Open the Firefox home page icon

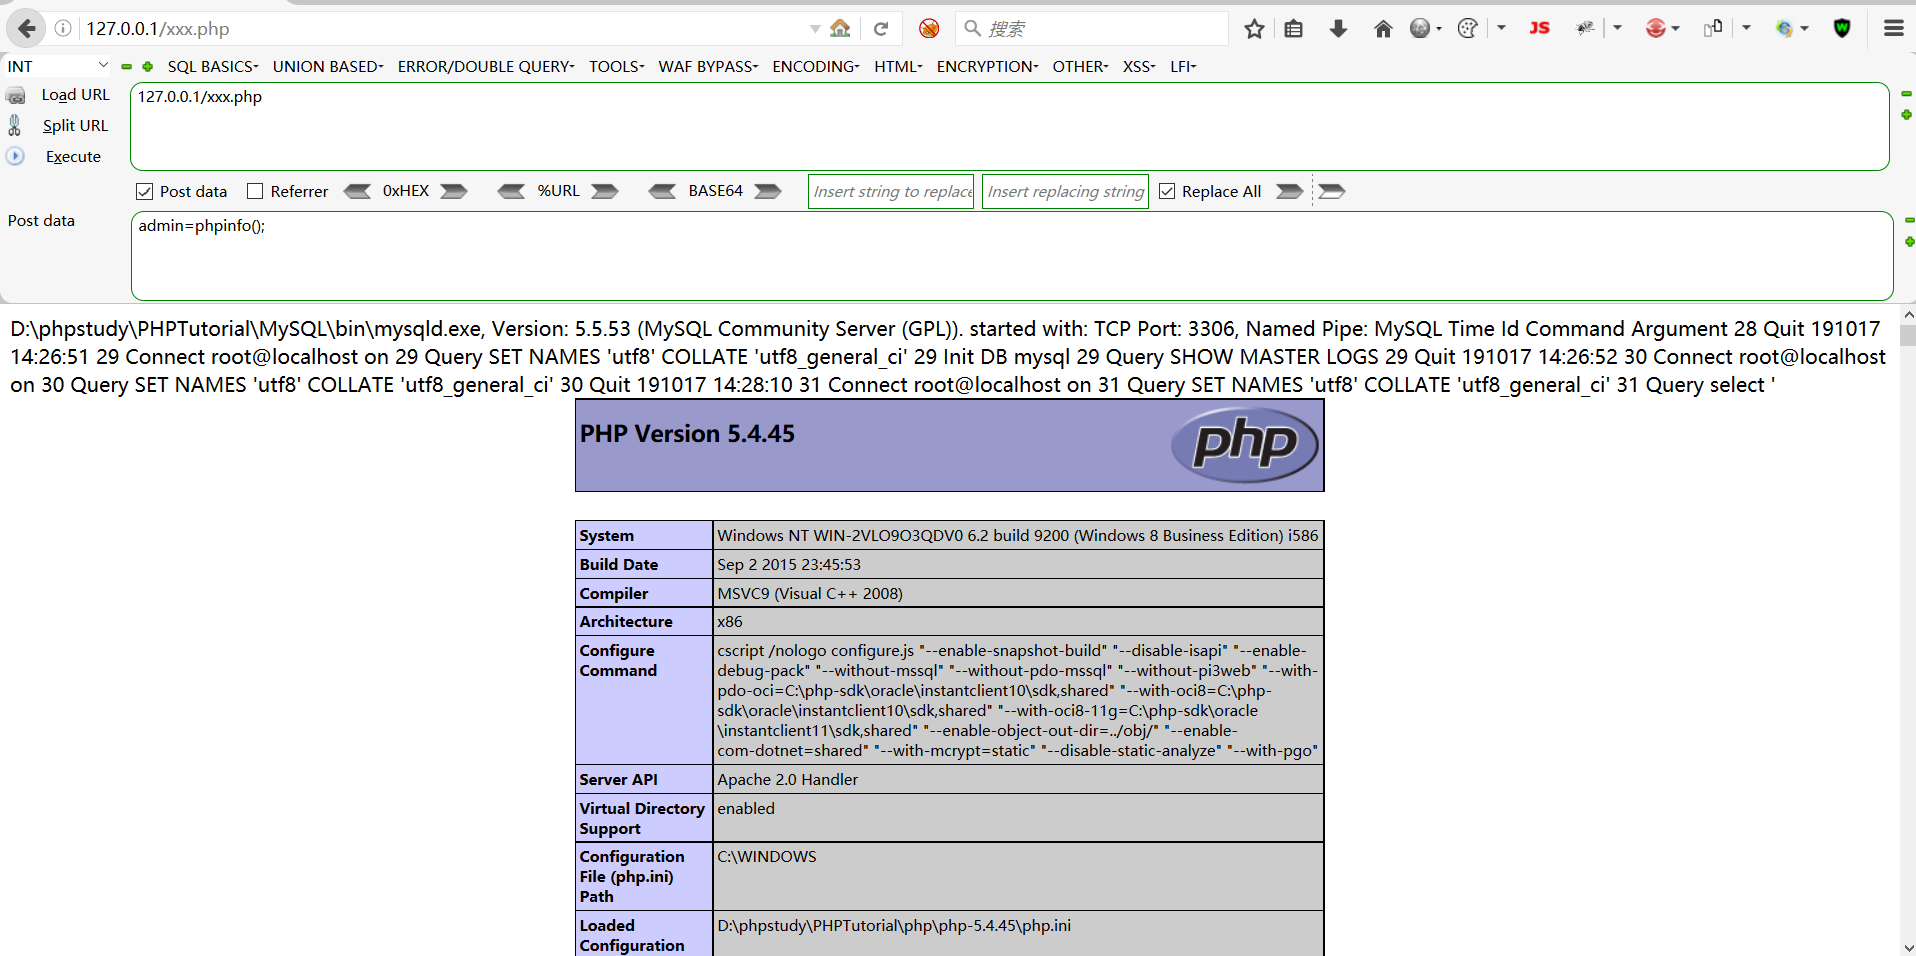[x=1383, y=28]
